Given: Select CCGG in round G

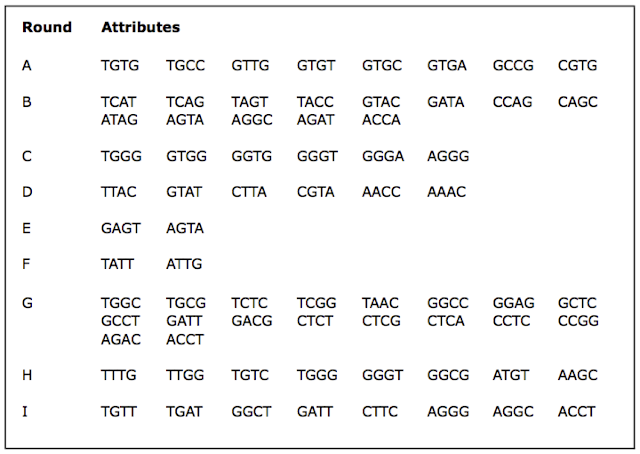Looking at the screenshot, I should (x=578, y=321).
